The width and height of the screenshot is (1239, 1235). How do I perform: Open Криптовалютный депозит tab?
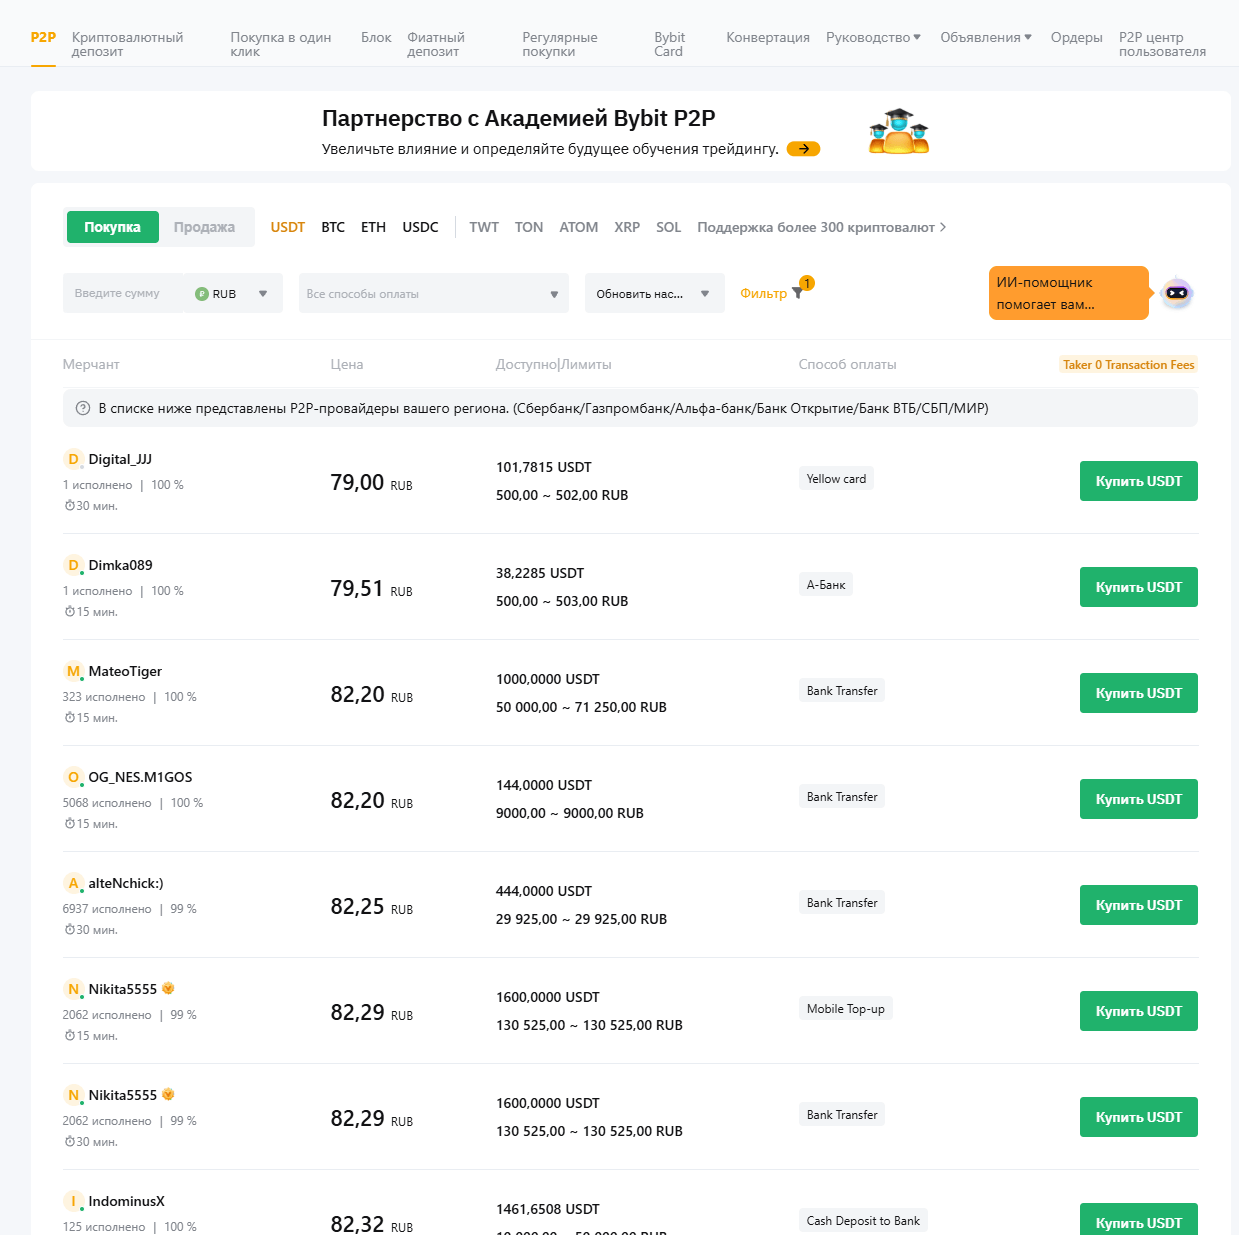pyautogui.click(x=128, y=44)
